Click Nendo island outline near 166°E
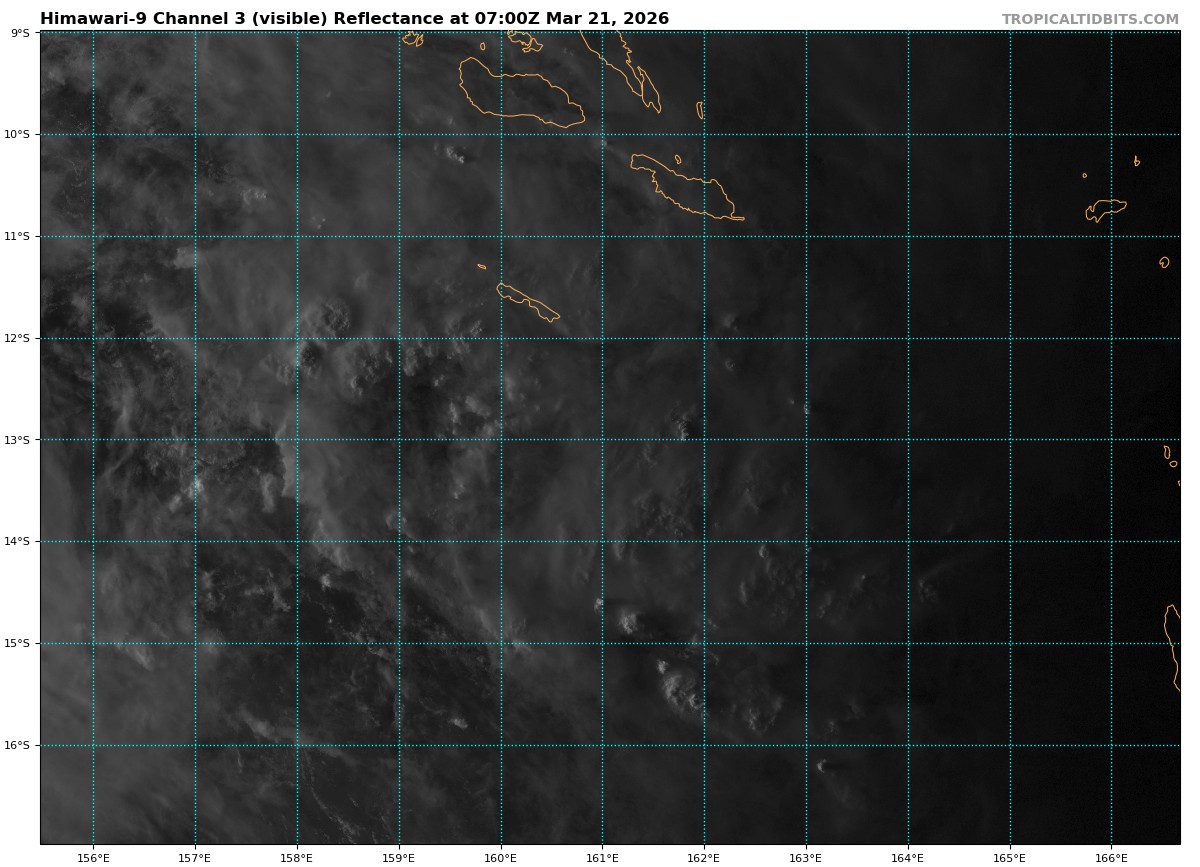 pos(1106,209)
